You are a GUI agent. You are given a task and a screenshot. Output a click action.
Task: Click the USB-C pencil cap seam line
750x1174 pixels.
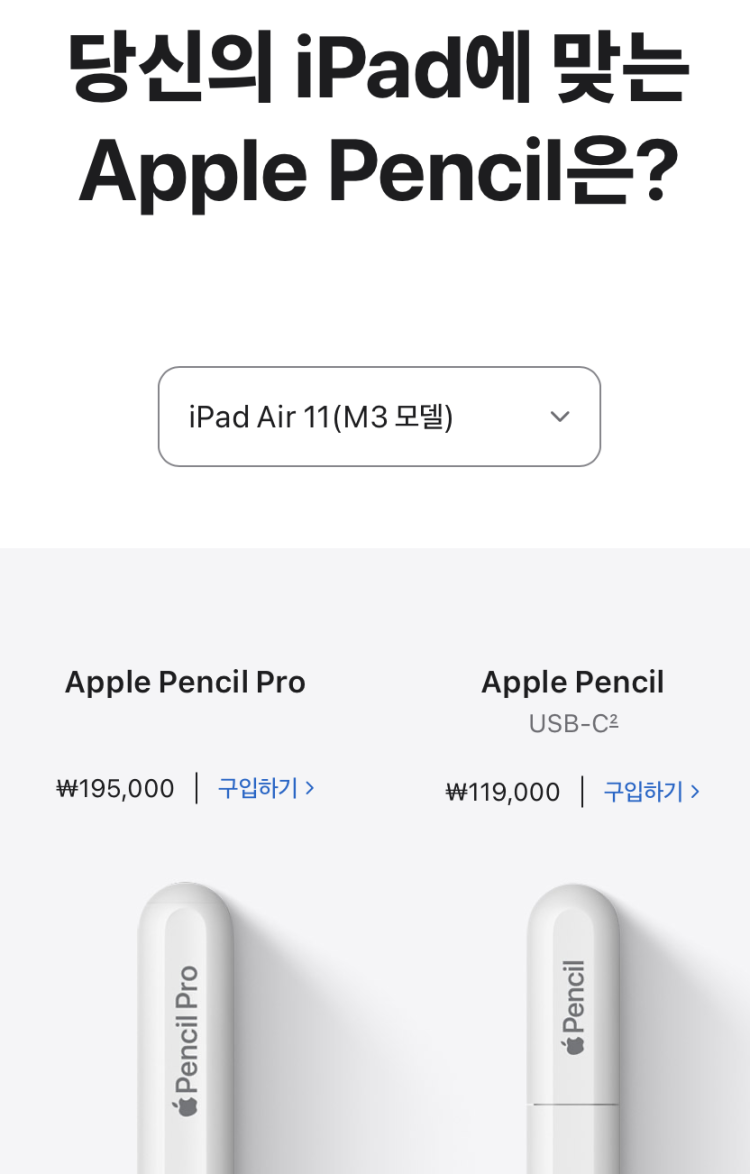click(574, 1104)
